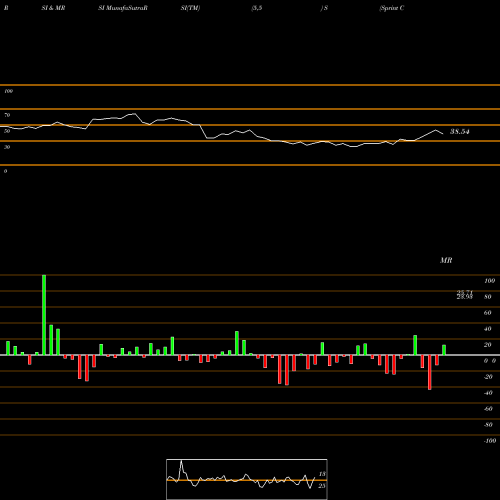500x500 pixels.
Task: Click the -40 label on MR axis
Action: [x=488, y=393]
